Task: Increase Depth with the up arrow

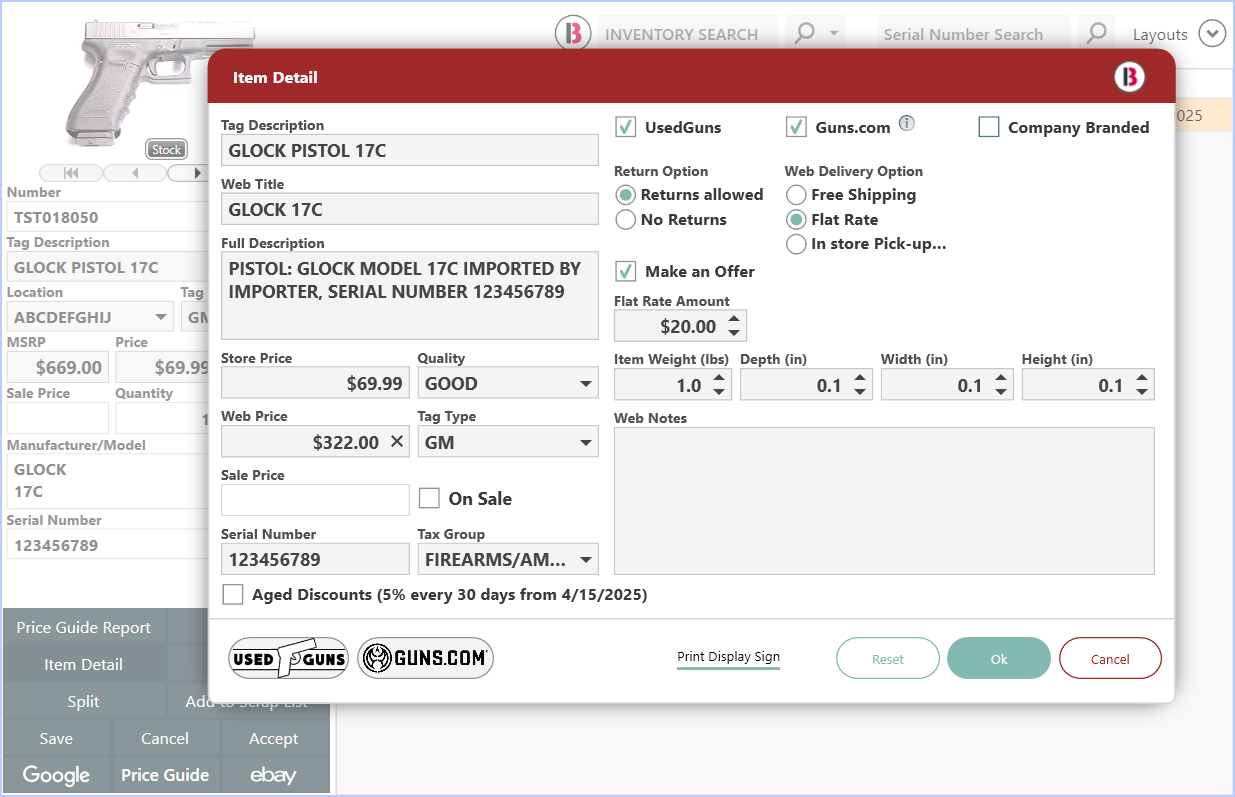Action: coord(860,378)
